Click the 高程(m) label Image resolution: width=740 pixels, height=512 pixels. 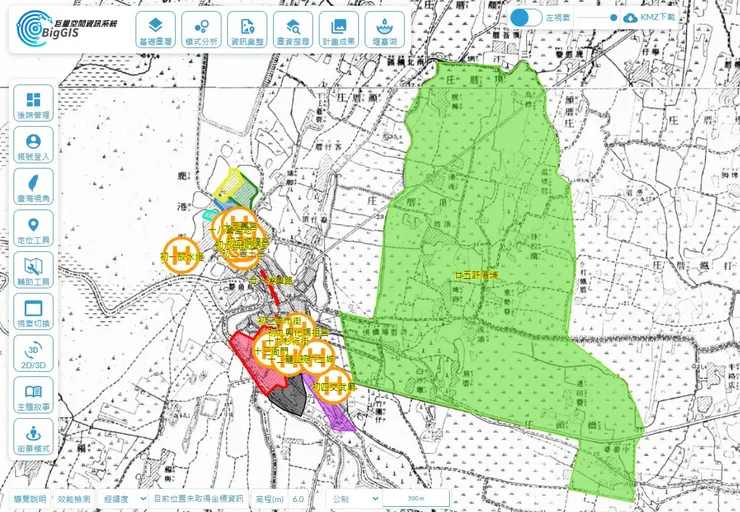[x=270, y=499]
